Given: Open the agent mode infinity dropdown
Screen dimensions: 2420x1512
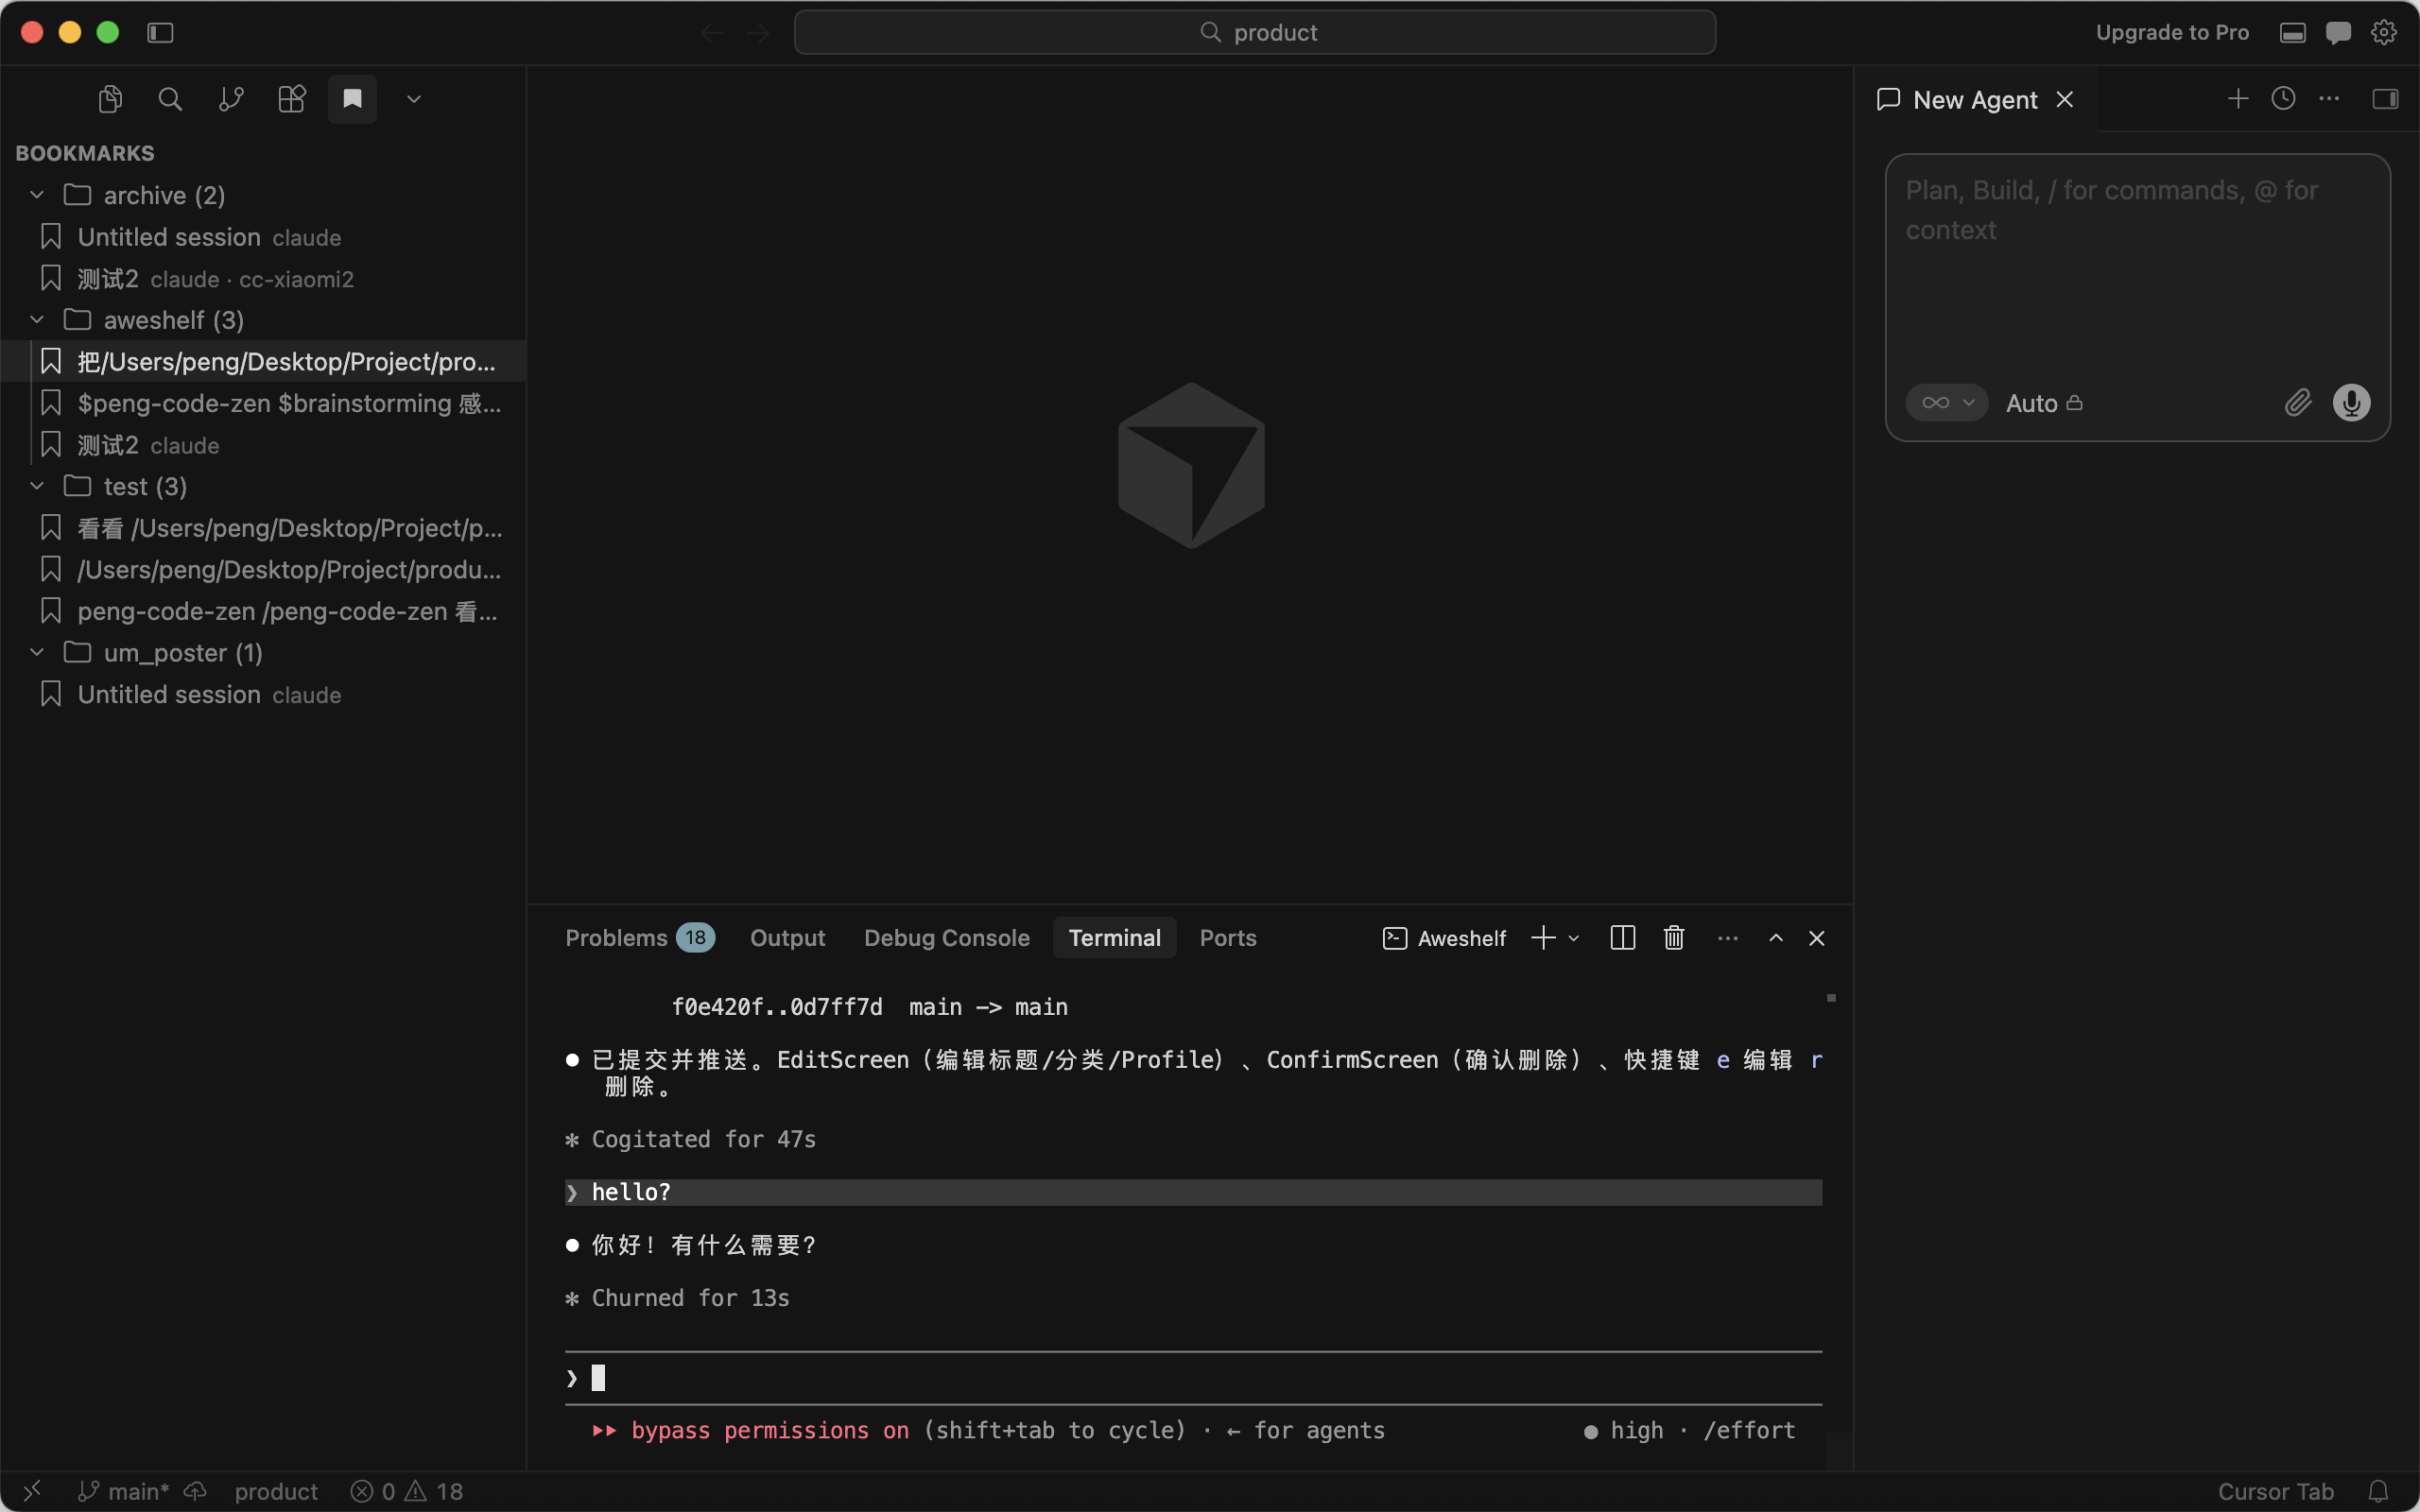Looking at the screenshot, I should (x=1947, y=403).
